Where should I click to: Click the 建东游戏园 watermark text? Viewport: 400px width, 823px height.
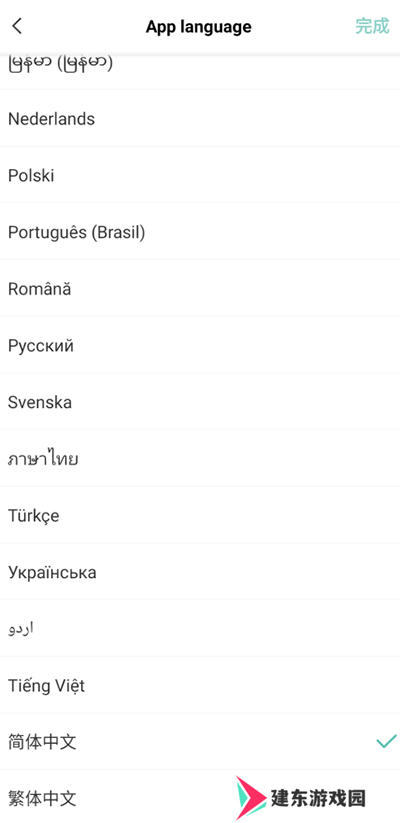318,799
